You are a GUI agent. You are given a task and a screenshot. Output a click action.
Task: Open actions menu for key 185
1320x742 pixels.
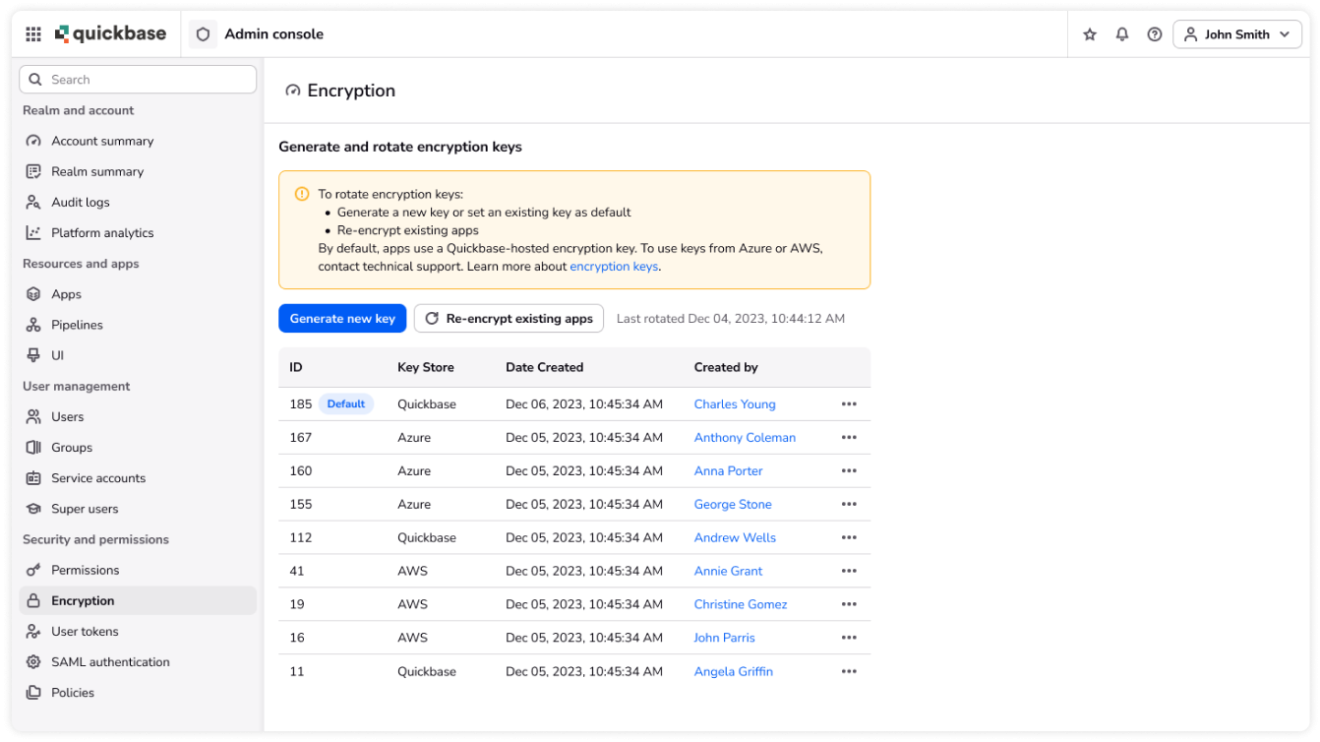tap(849, 403)
